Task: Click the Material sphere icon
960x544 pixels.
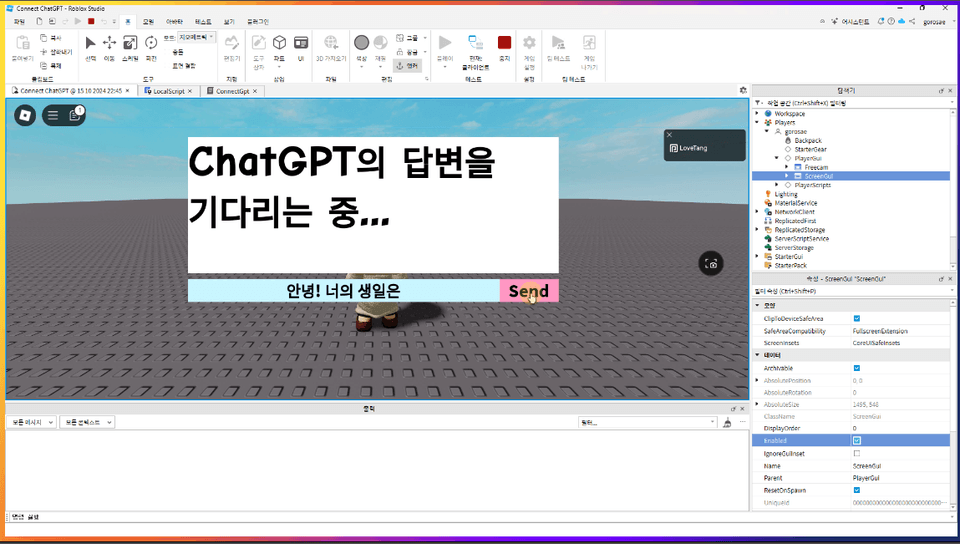Action: click(380, 42)
